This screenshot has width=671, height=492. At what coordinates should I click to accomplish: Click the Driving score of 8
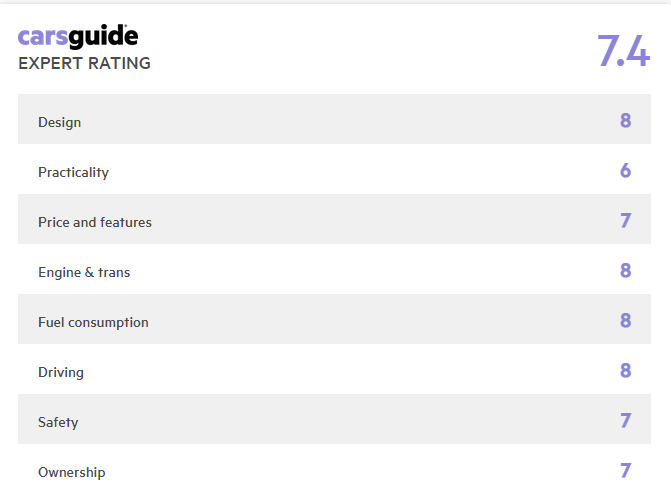pos(626,370)
